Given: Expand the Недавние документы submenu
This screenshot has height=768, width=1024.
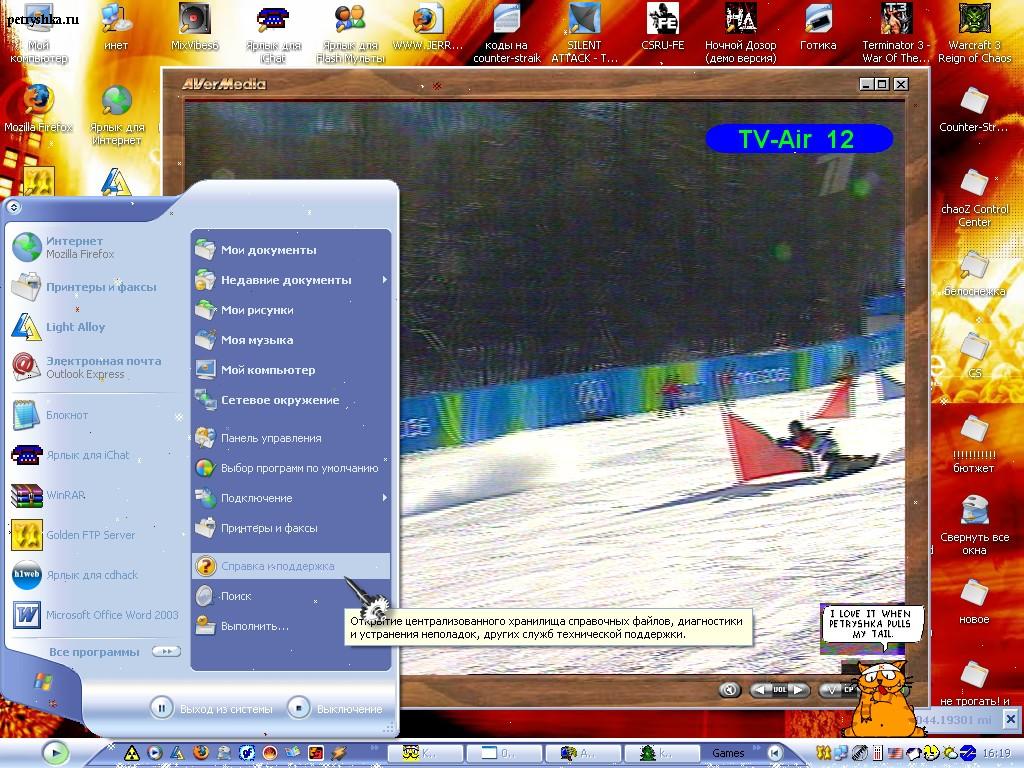Looking at the screenshot, I should click(385, 280).
